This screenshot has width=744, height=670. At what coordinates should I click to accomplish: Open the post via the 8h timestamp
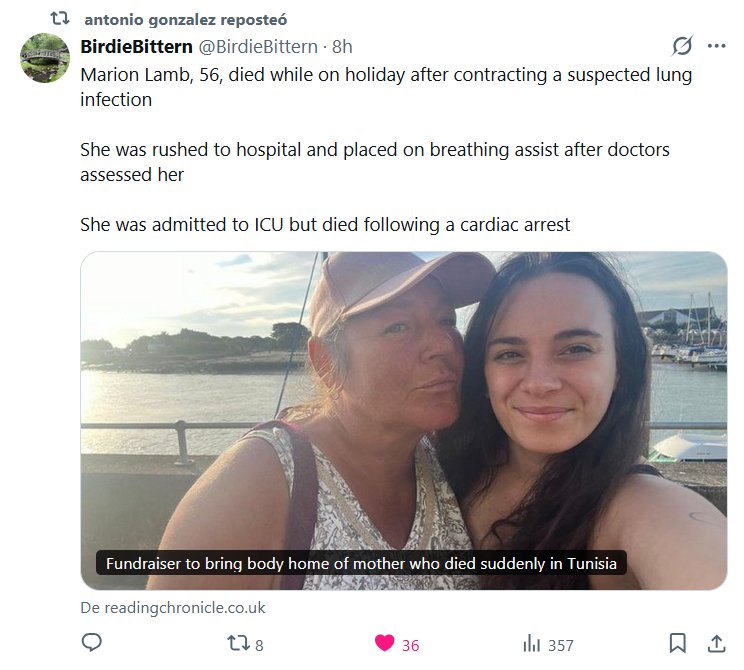(342, 47)
